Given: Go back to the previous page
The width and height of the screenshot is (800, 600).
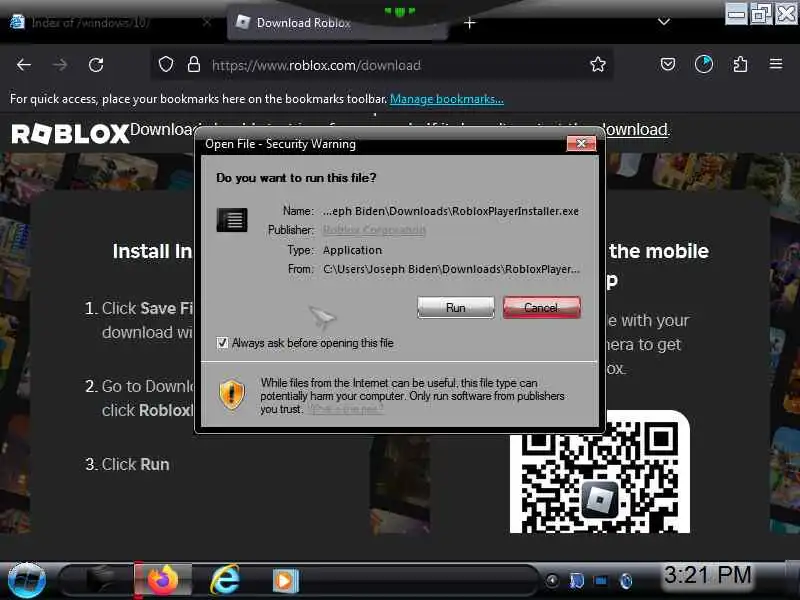Looking at the screenshot, I should click(x=23, y=65).
